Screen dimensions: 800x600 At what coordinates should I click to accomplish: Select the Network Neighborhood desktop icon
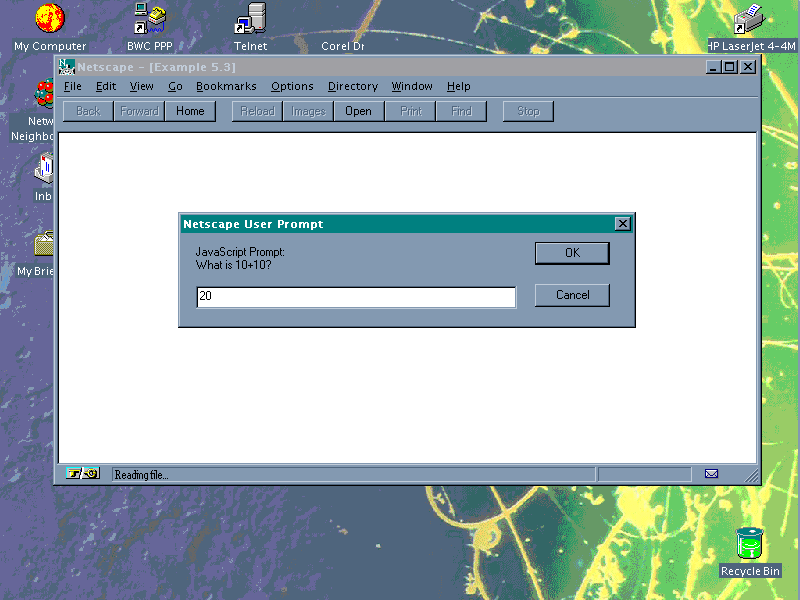coord(44,97)
